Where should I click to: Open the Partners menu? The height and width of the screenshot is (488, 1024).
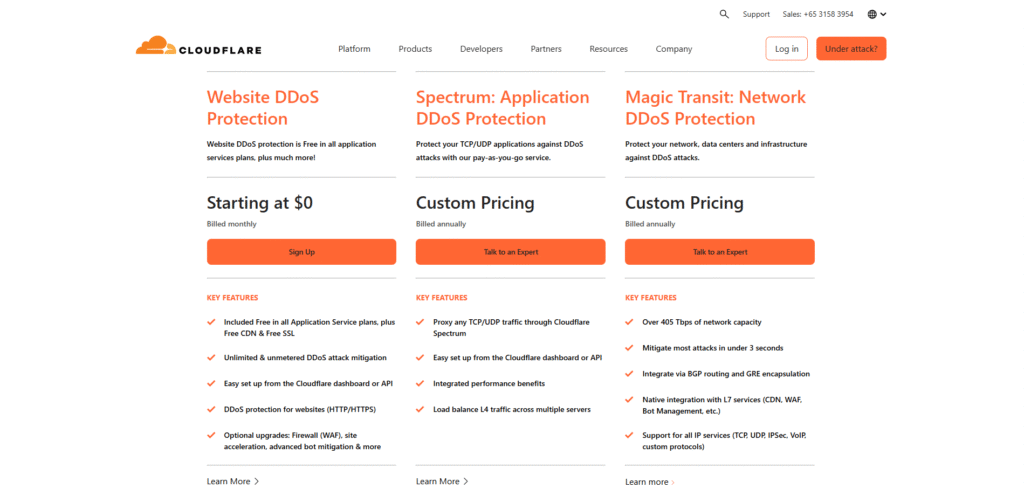click(x=546, y=49)
